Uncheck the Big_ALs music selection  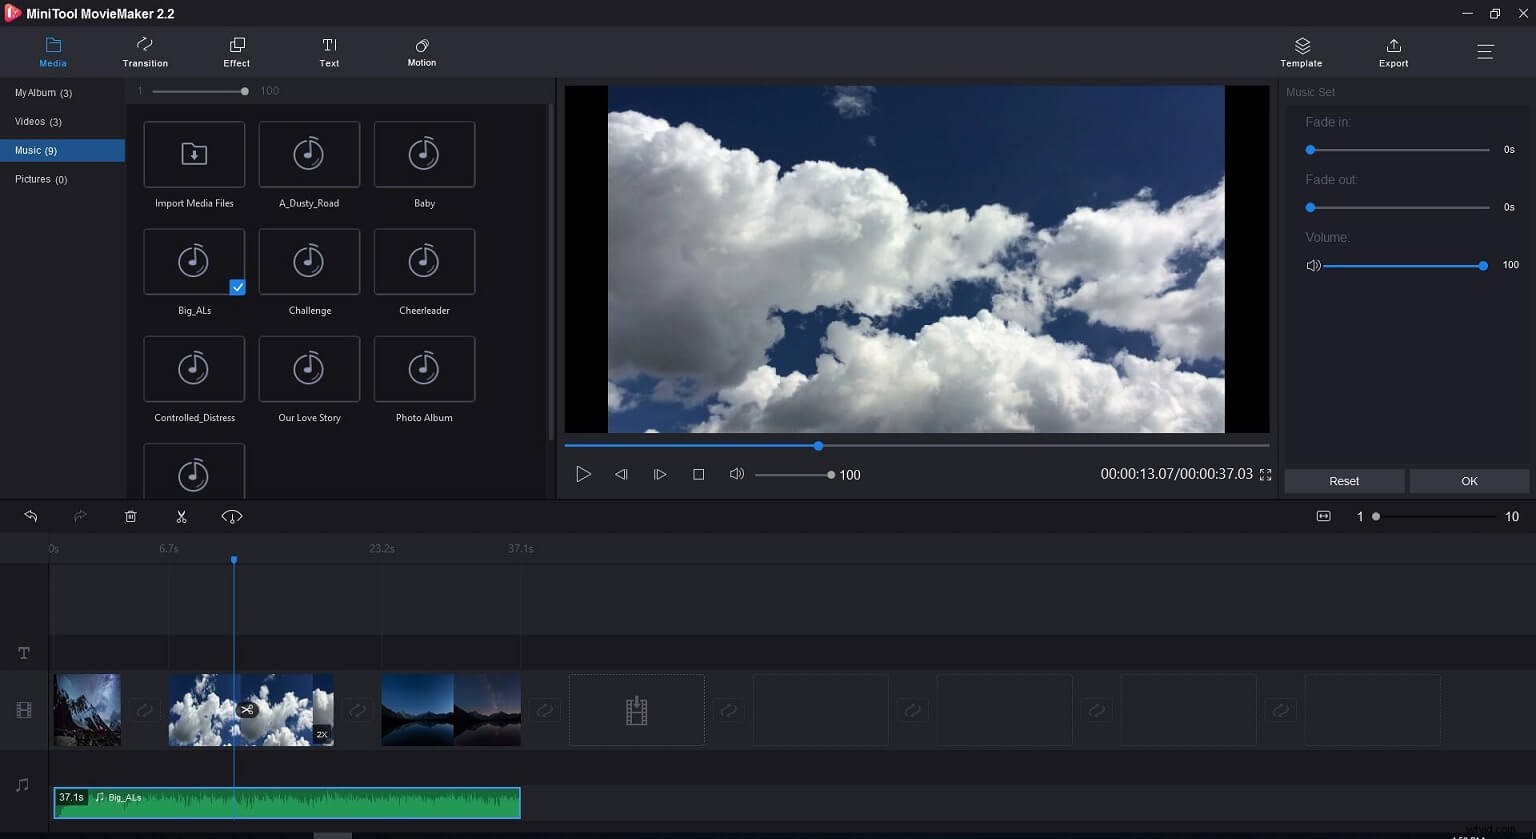pyautogui.click(x=238, y=287)
